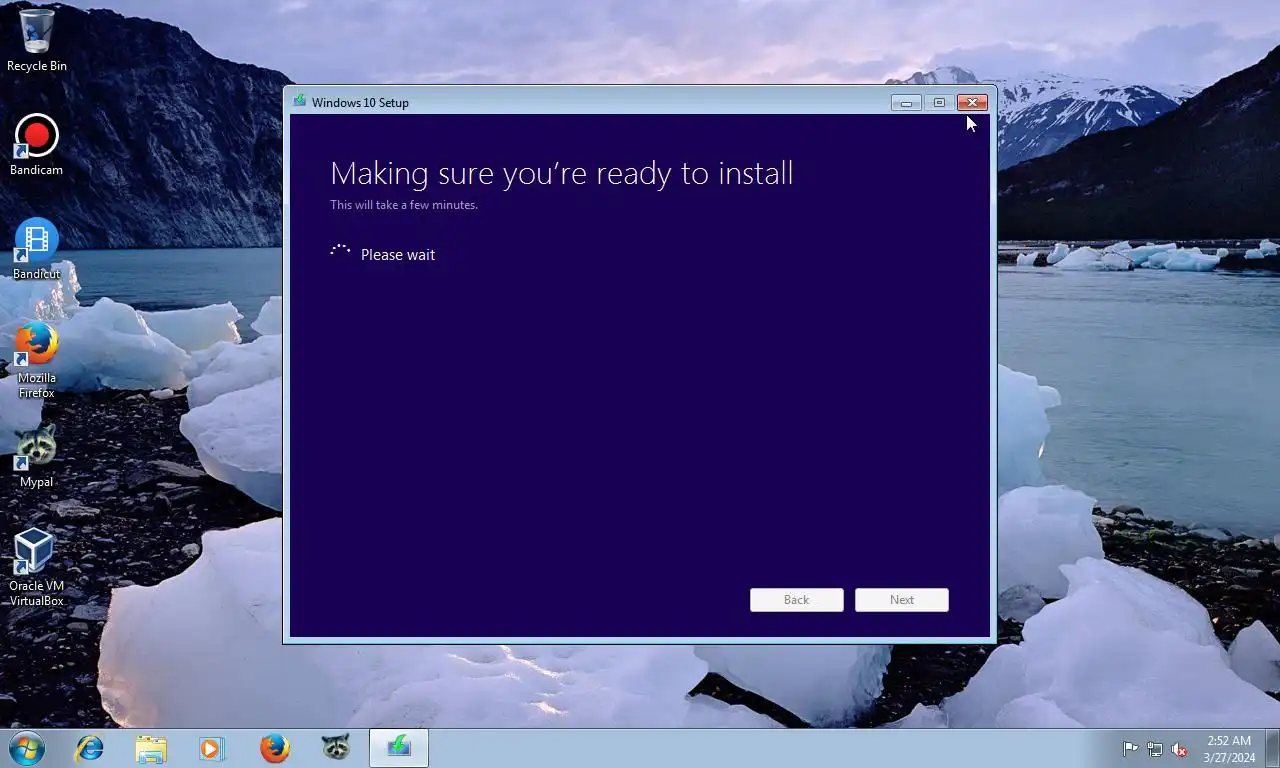This screenshot has height=768, width=1280.
Task: Select the Windows 10 Setup taskbar button
Action: point(399,748)
